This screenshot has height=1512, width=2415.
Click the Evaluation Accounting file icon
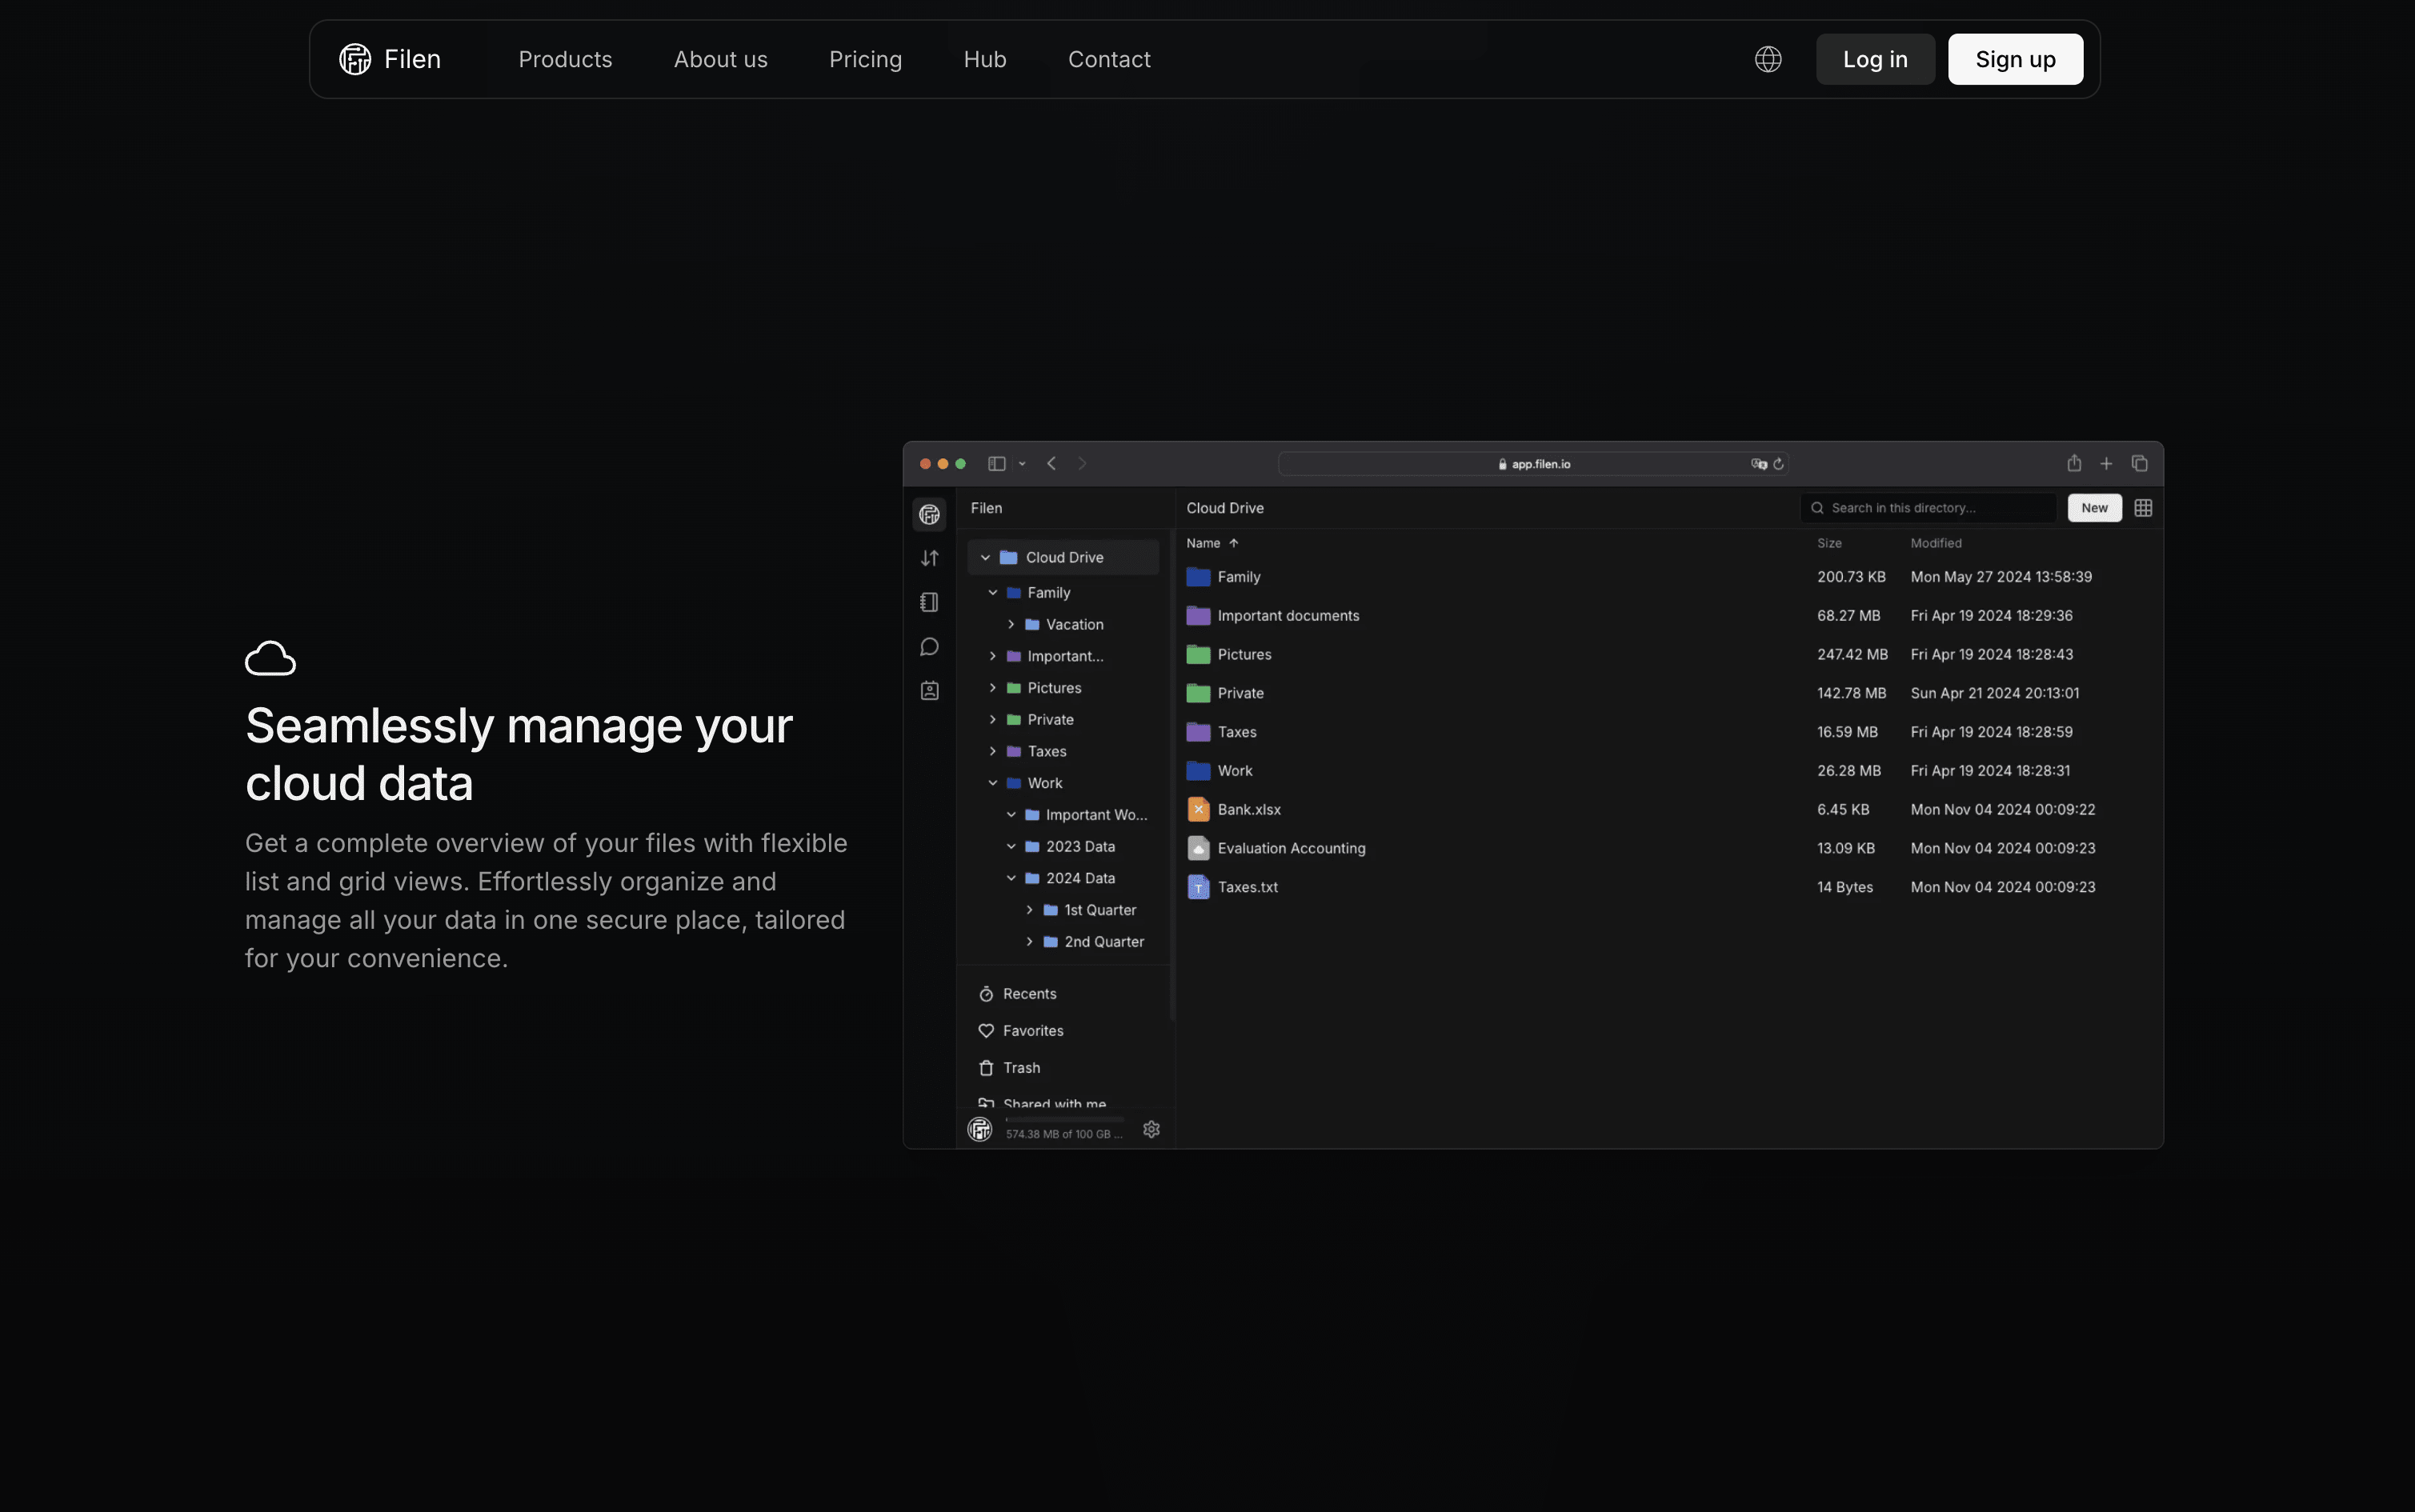point(1198,848)
